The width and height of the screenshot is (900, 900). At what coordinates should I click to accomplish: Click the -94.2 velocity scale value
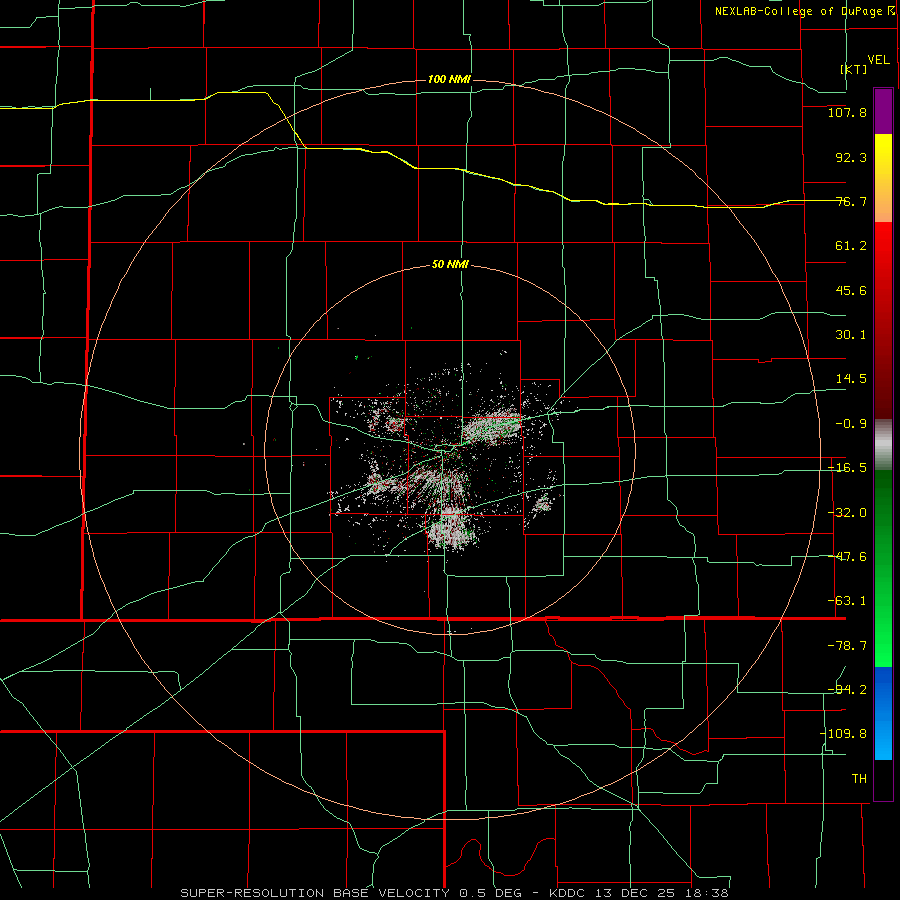point(847,690)
